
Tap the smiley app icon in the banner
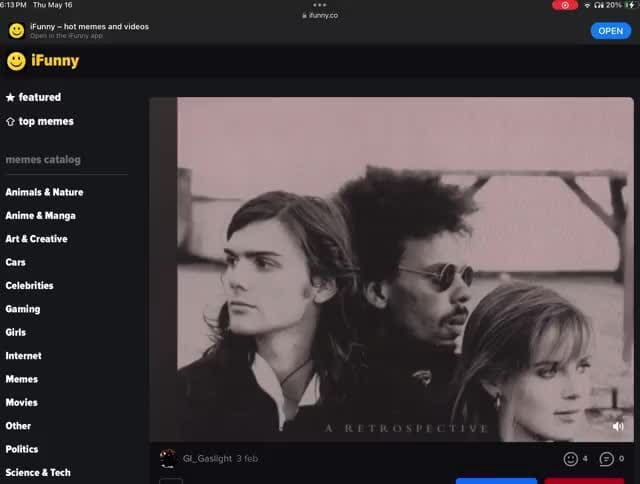click(16, 30)
